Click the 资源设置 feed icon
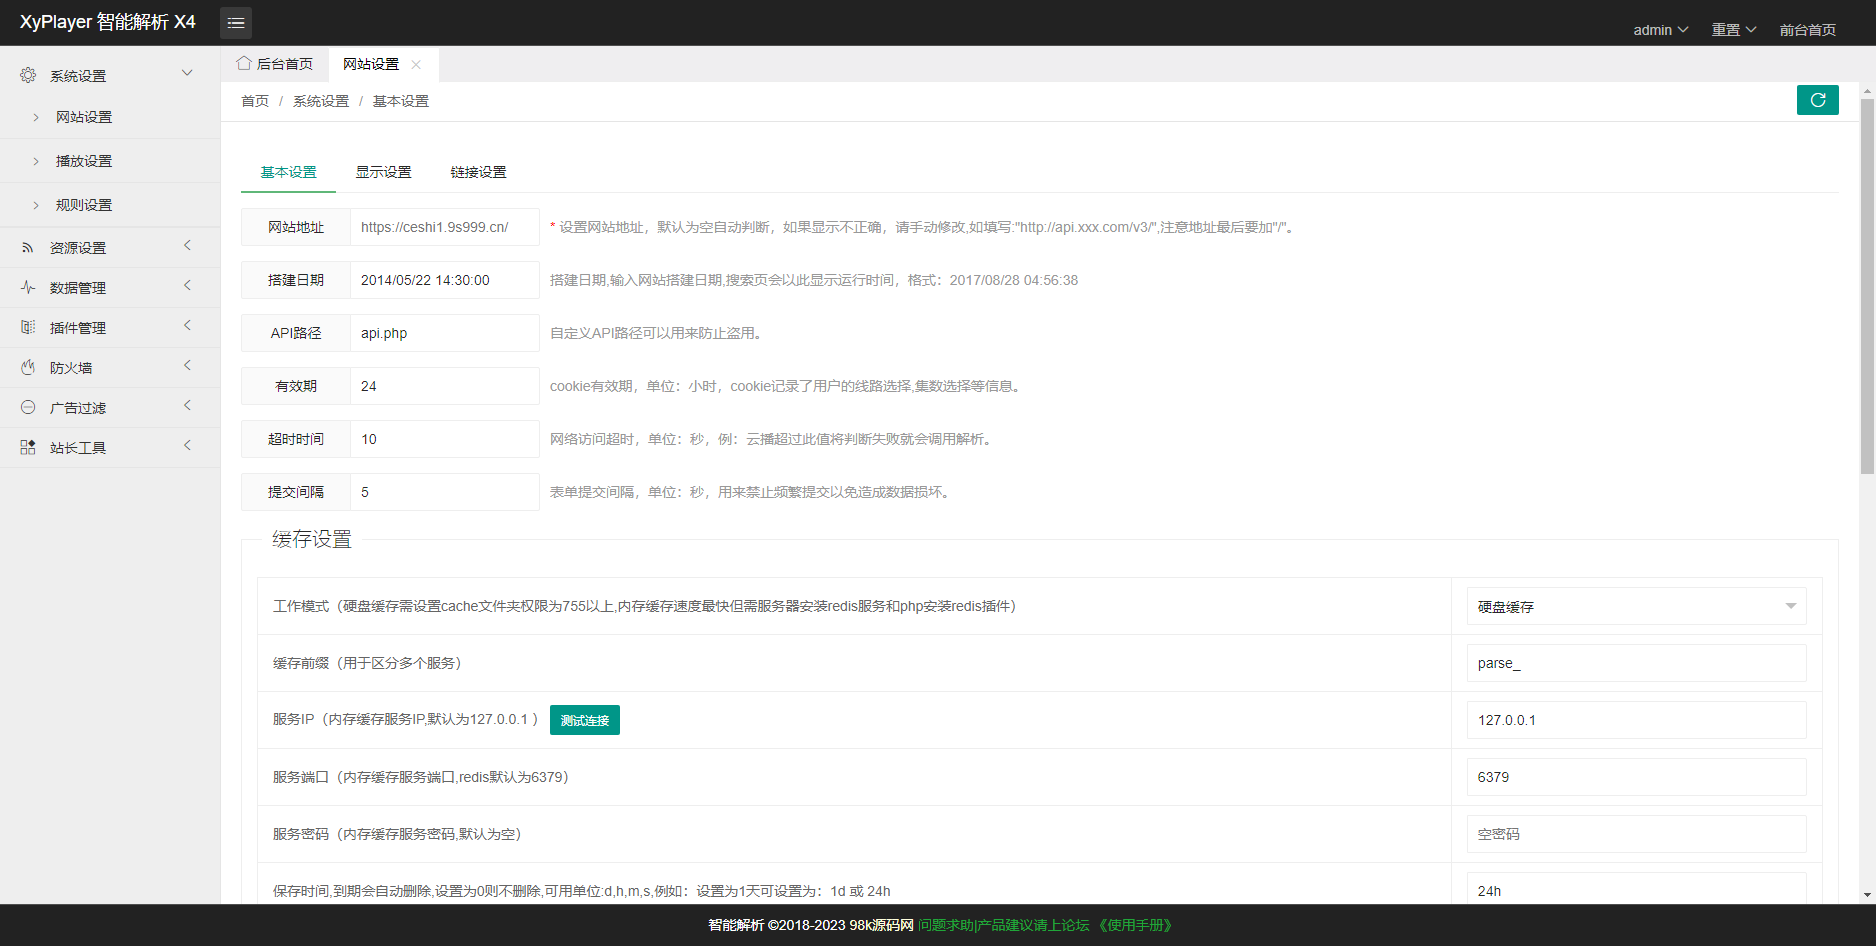Viewport: 1876px width, 946px height. tap(28, 247)
